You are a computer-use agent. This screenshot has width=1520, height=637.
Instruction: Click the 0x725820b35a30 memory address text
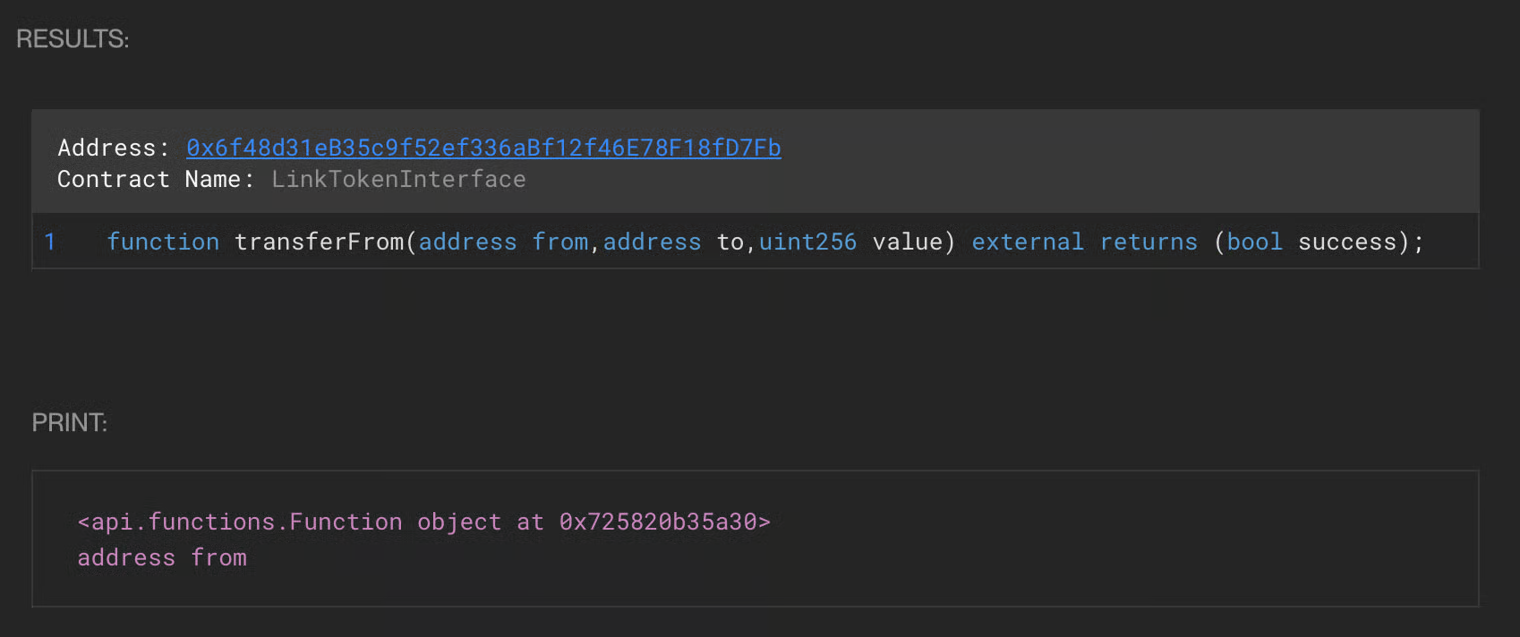coord(659,522)
